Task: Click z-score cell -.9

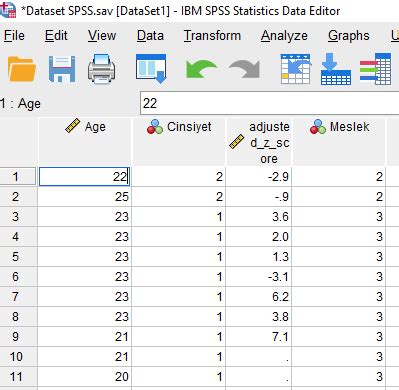Action: point(259,196)
